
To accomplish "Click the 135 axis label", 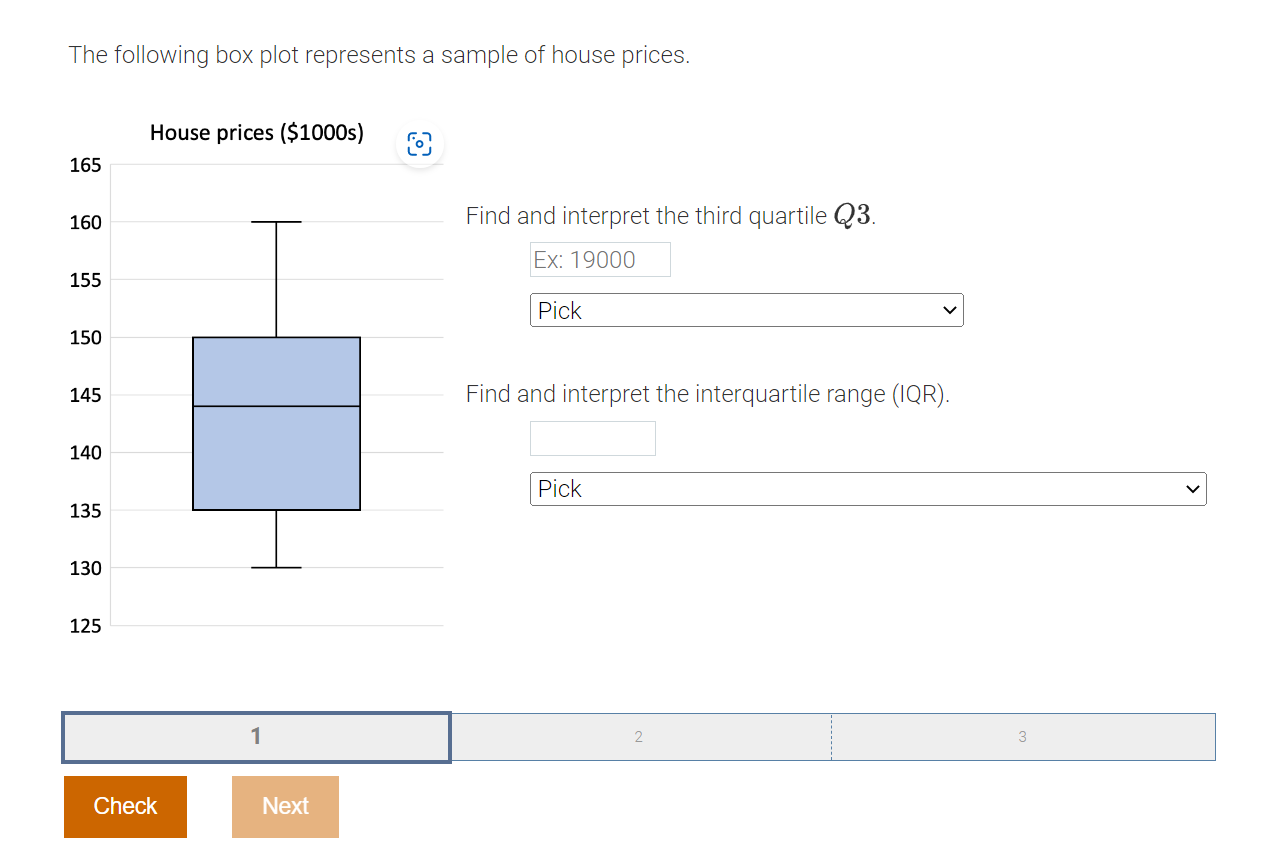I will [85, 511].
